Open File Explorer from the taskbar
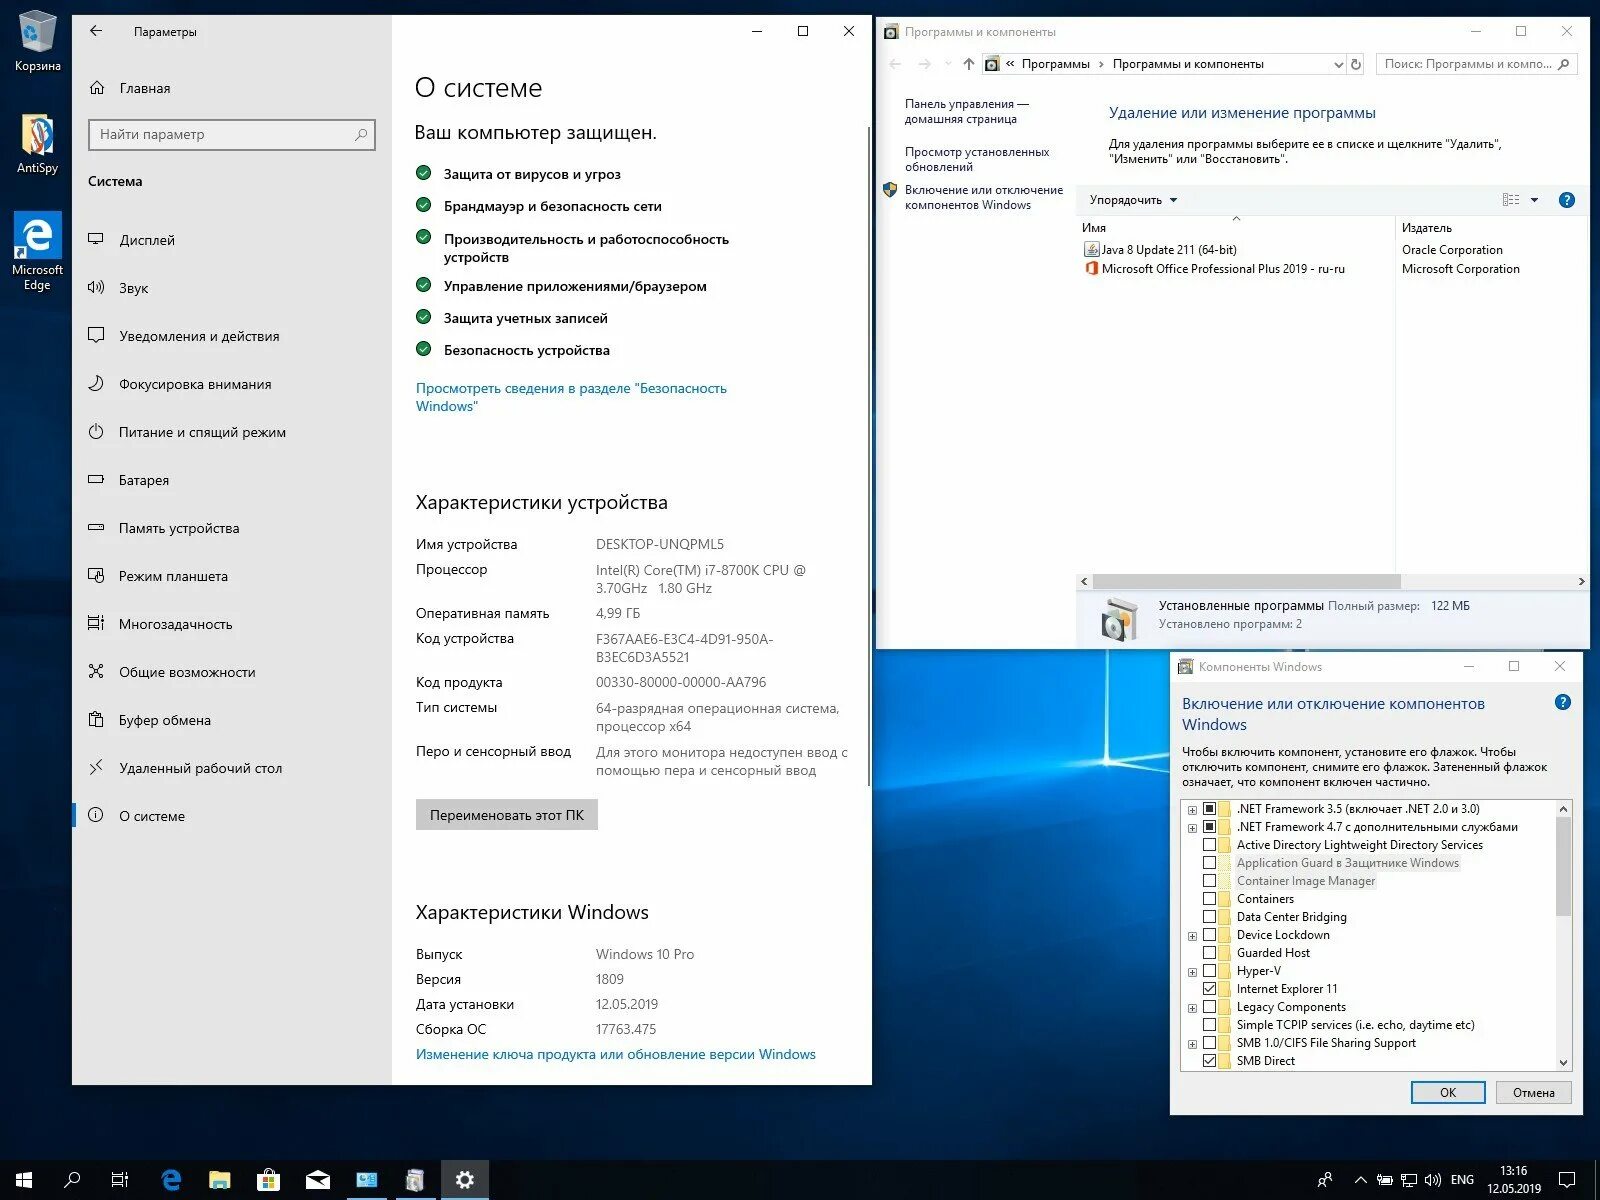The width and height of the screenshot is (1600, 1200). [220, 1180]
